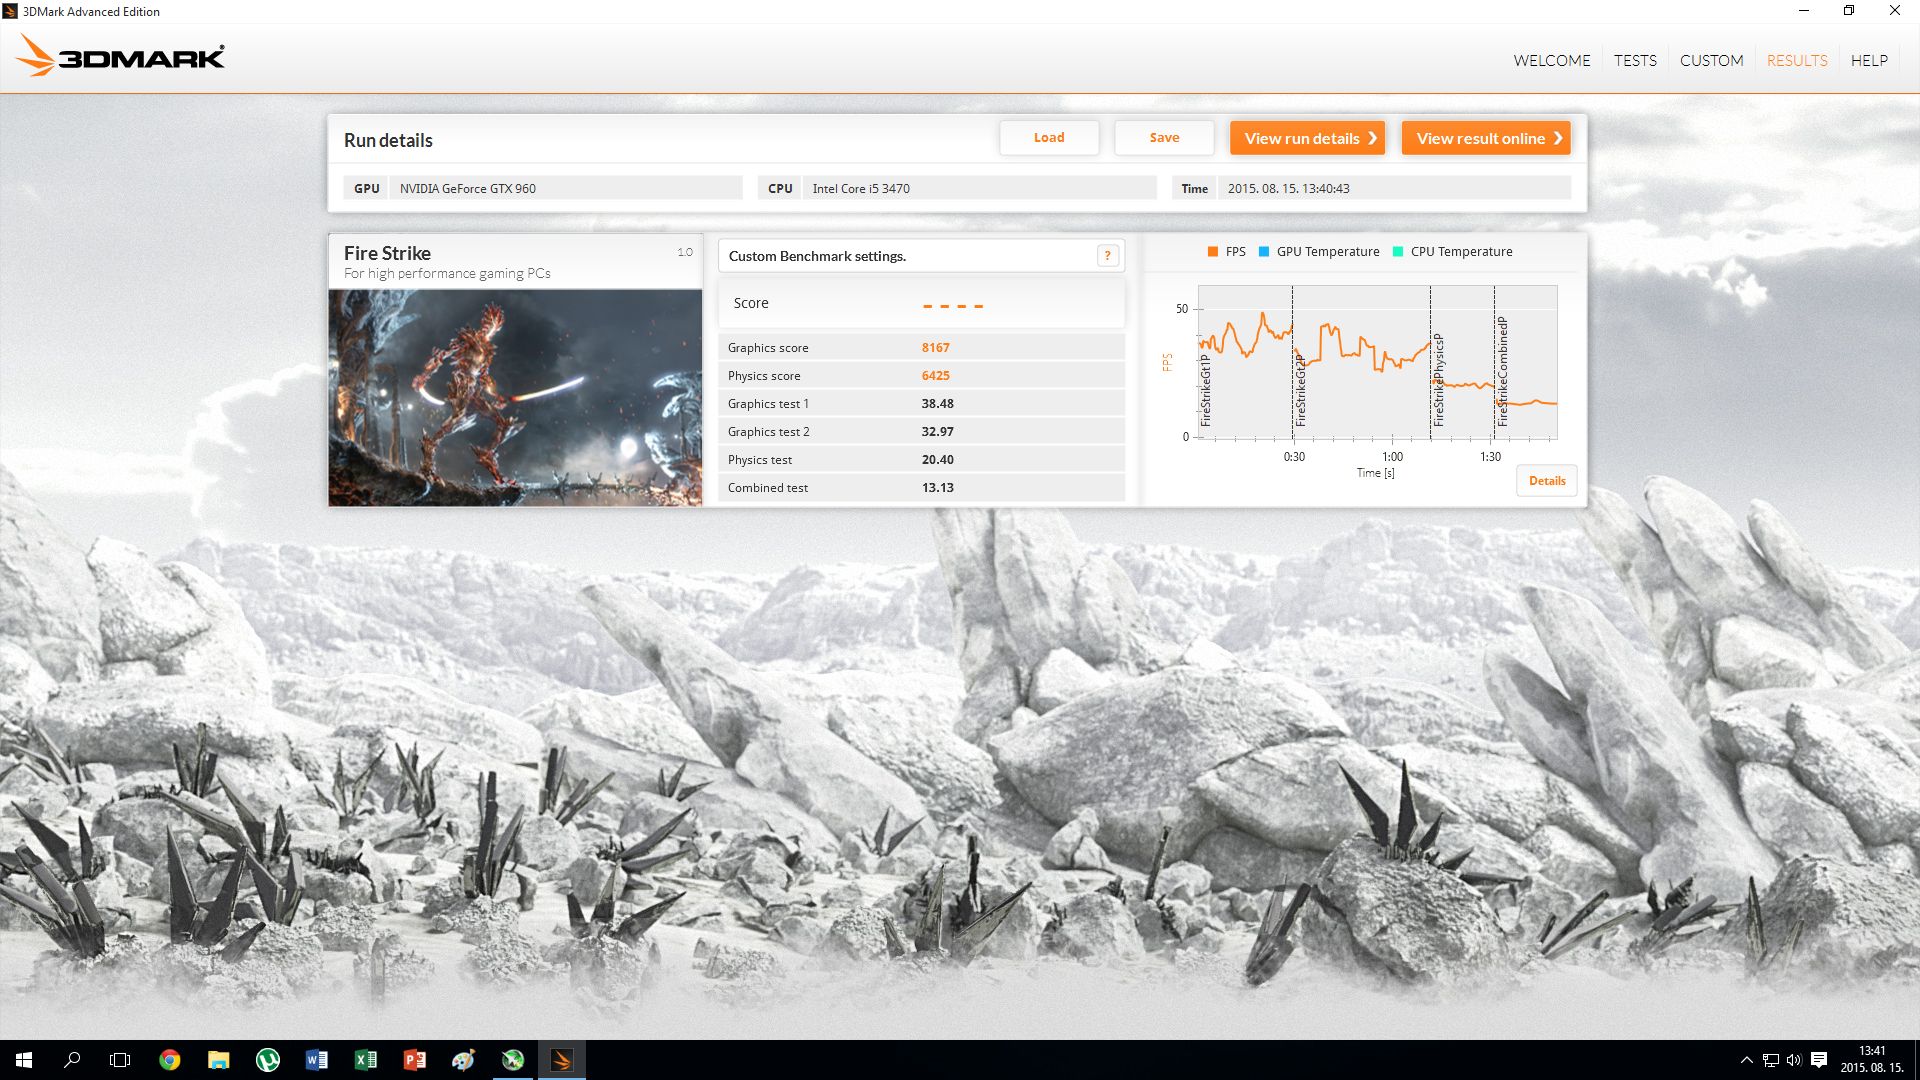Select the RESULTS tab

coord(1796,61)
